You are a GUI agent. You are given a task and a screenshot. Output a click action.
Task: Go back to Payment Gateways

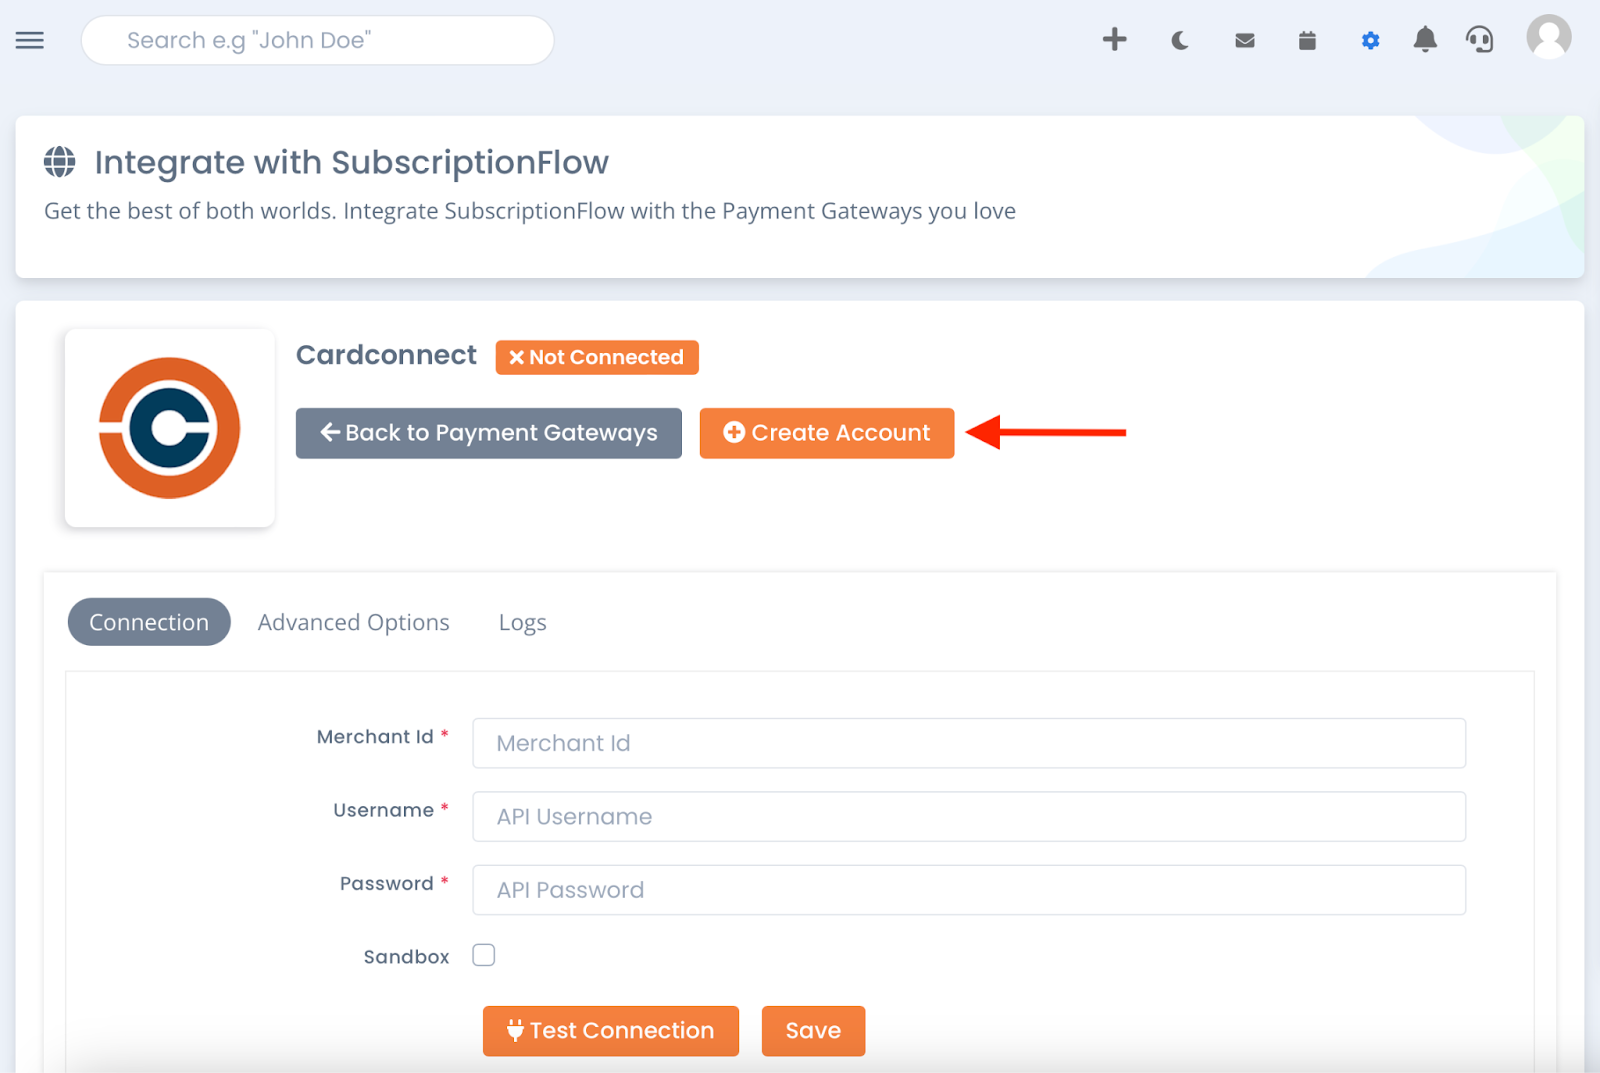click(488, 433)
